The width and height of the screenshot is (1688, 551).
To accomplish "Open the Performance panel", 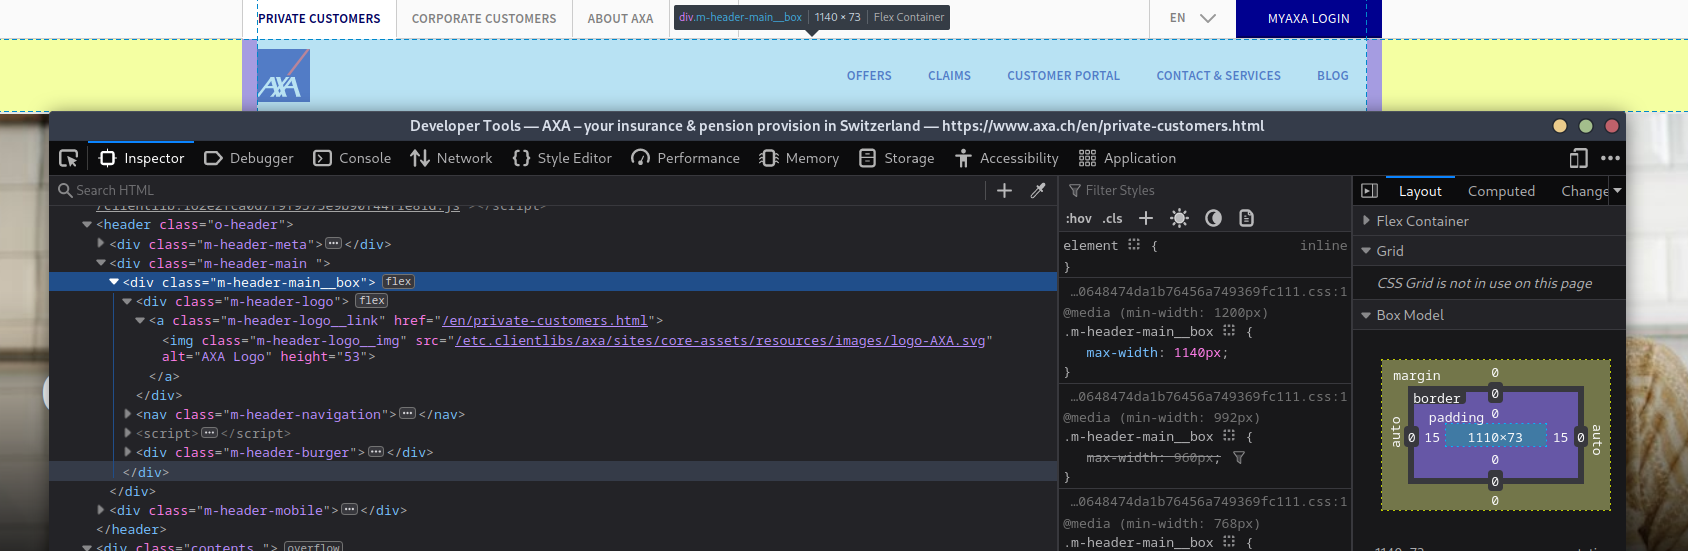I will (x=686, y=158).
